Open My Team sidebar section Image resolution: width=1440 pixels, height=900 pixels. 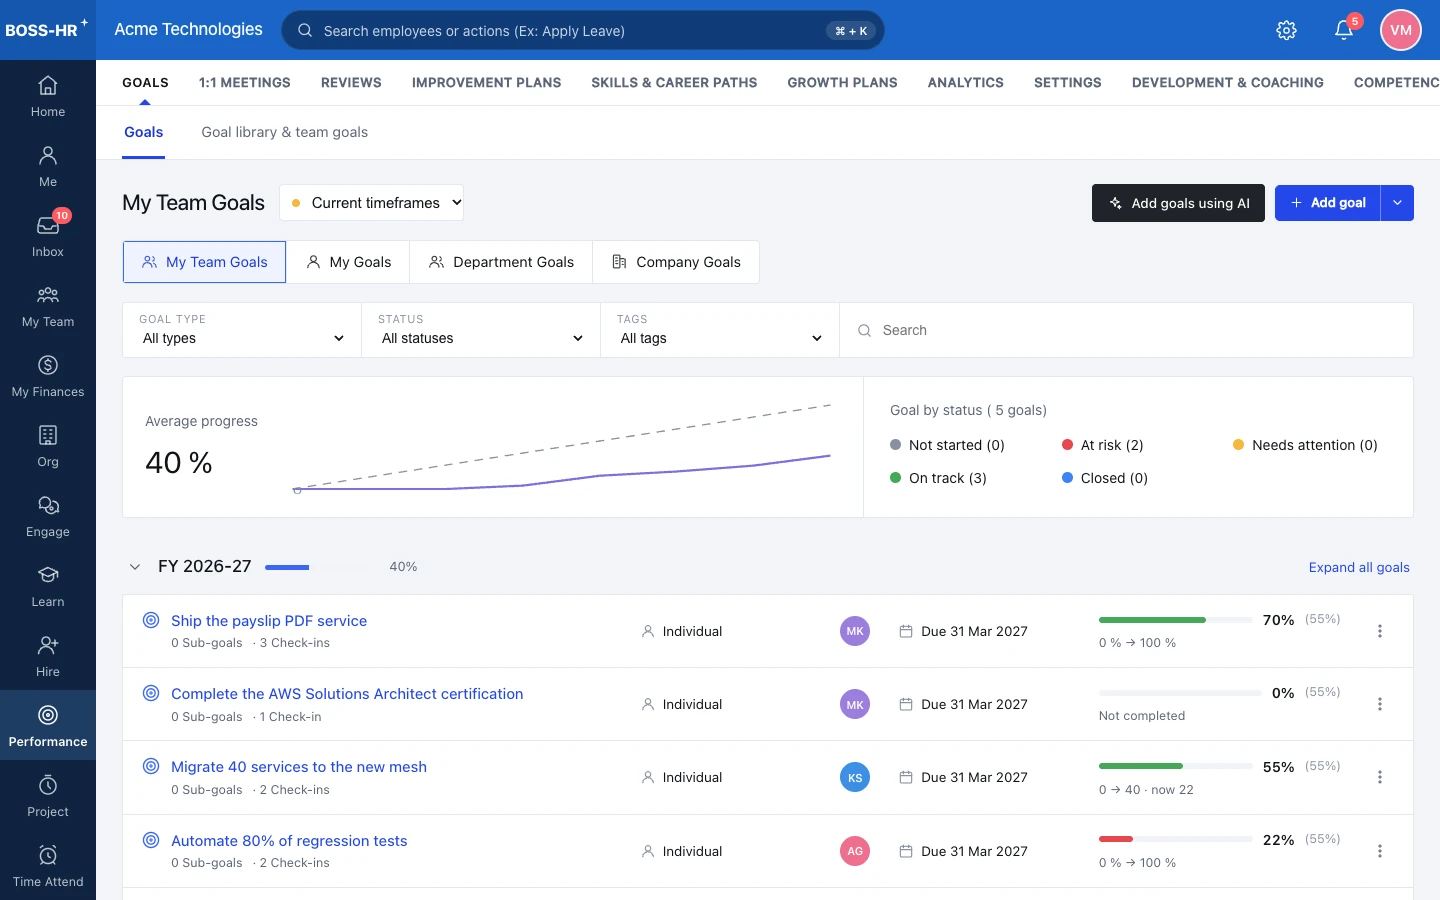pos(48,306)
